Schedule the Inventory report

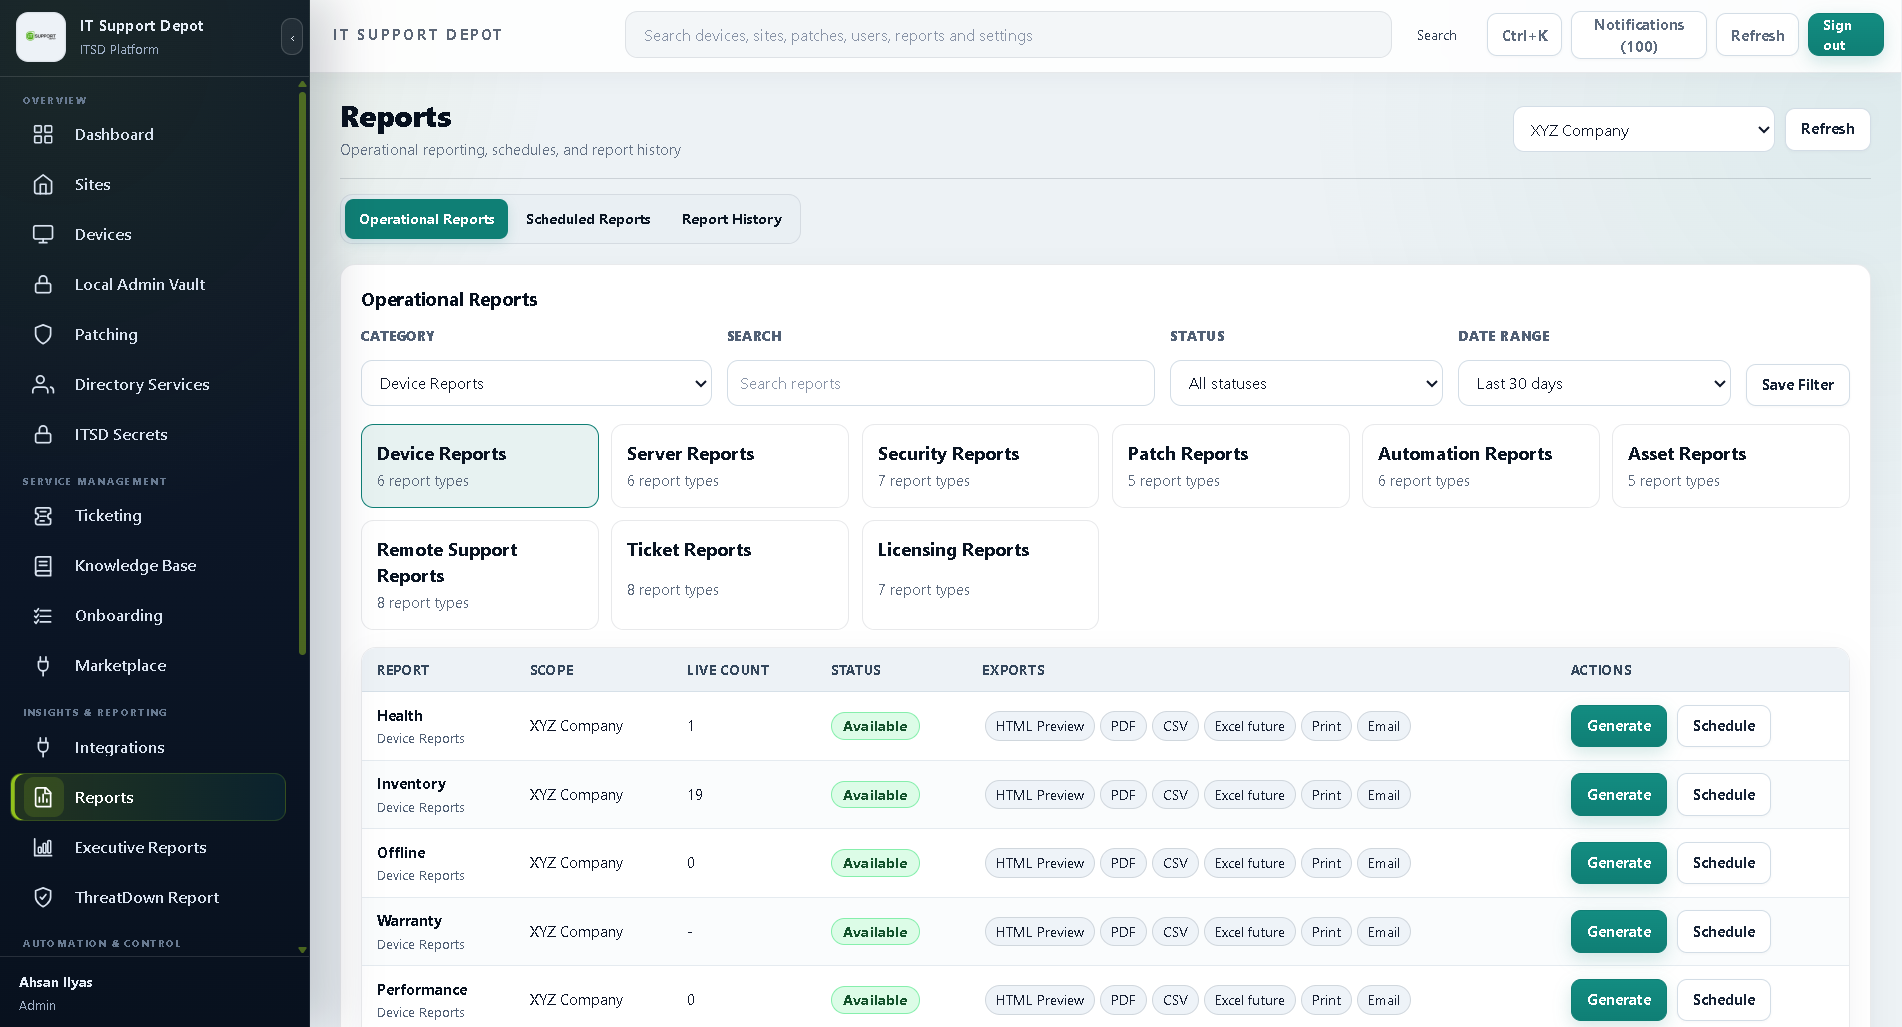1723,795
